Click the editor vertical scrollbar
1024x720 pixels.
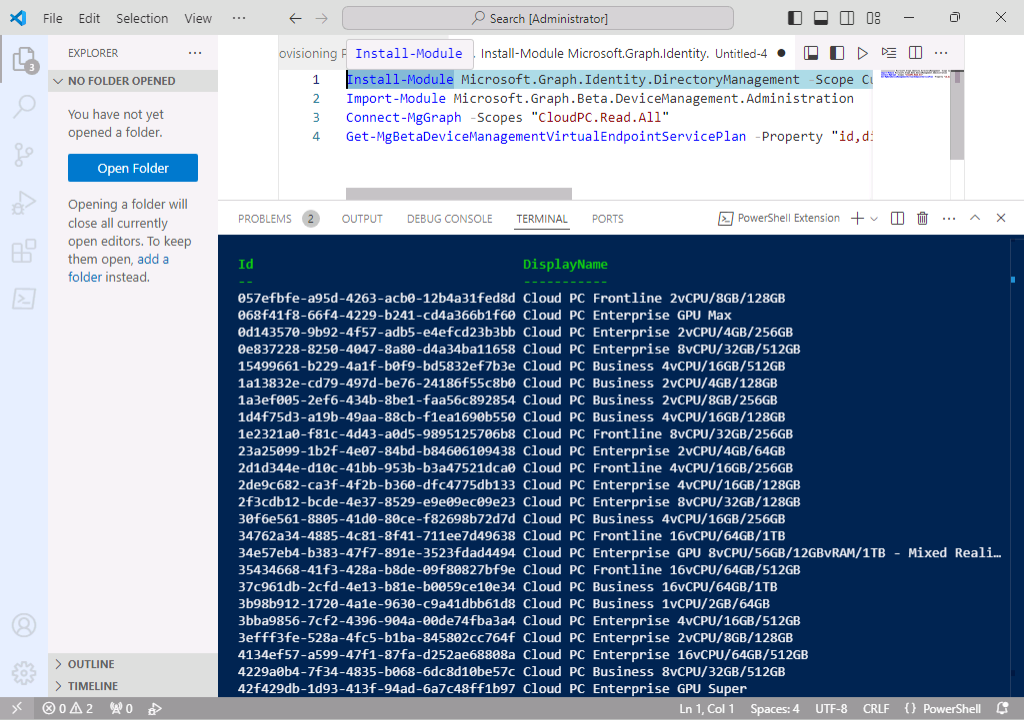(957, 115)
